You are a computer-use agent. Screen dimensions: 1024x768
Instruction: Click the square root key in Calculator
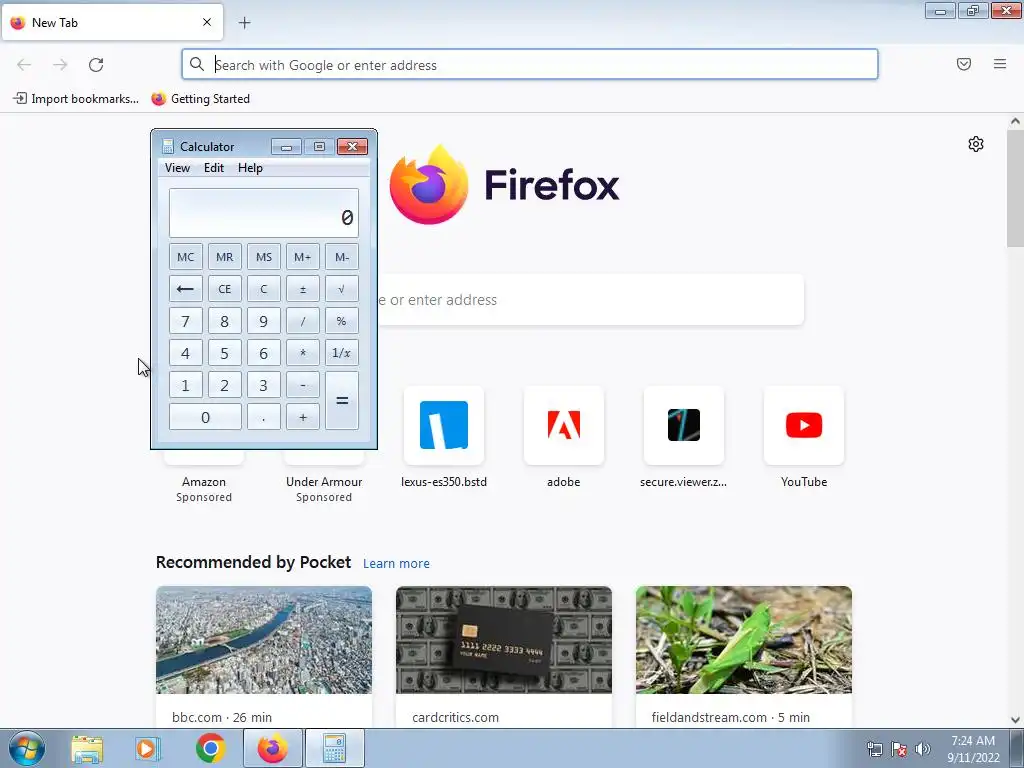342,289
